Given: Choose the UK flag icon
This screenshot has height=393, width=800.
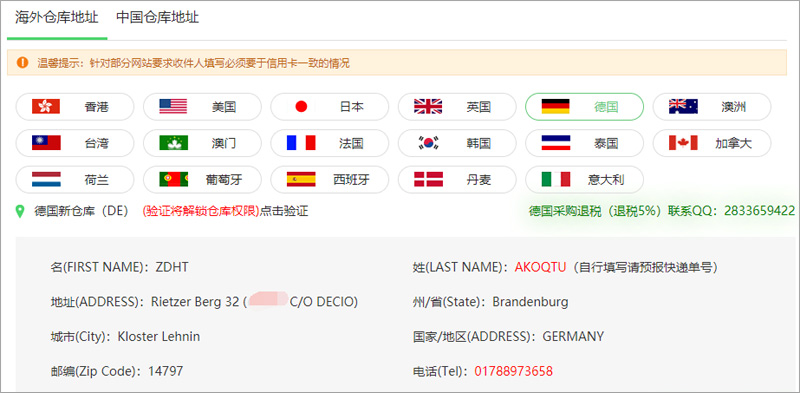Looking at the screenshot, I should 428,107.
